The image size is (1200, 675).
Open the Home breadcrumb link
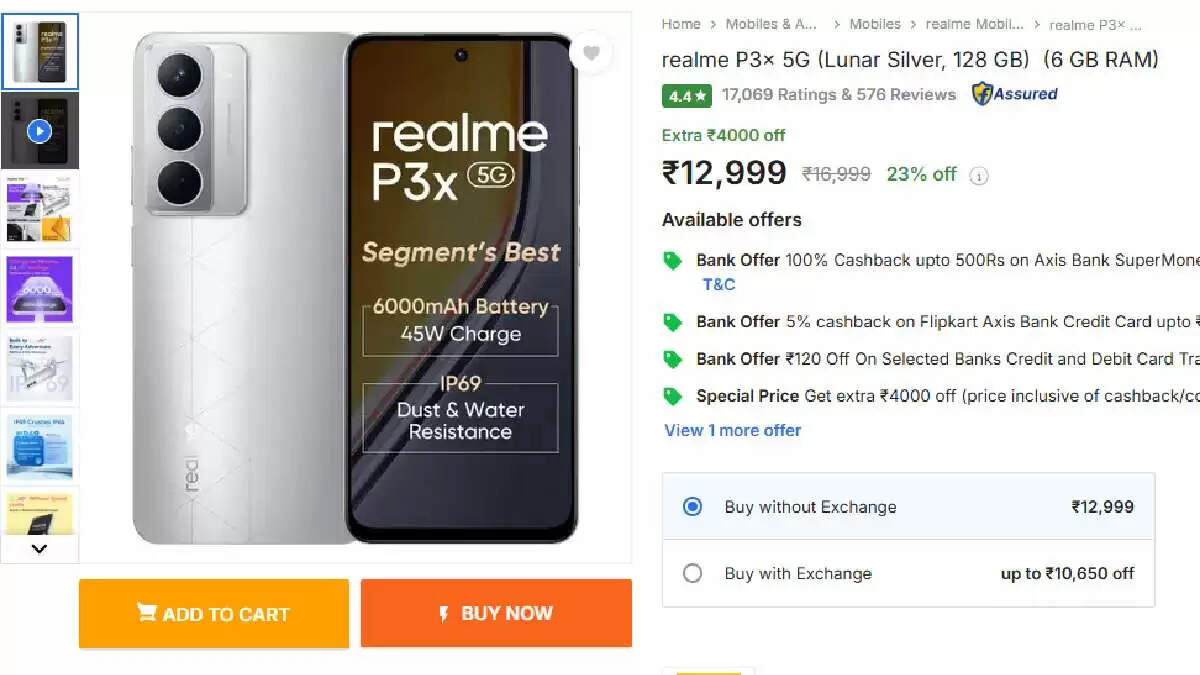tap(681, 23)
